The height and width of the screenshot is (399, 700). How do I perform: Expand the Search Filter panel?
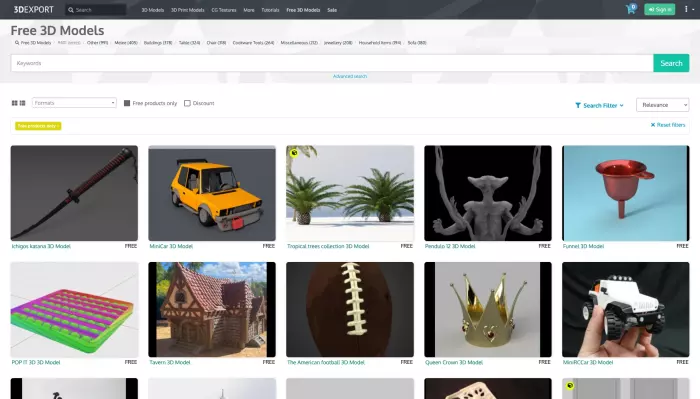click(x=599, y=105)
